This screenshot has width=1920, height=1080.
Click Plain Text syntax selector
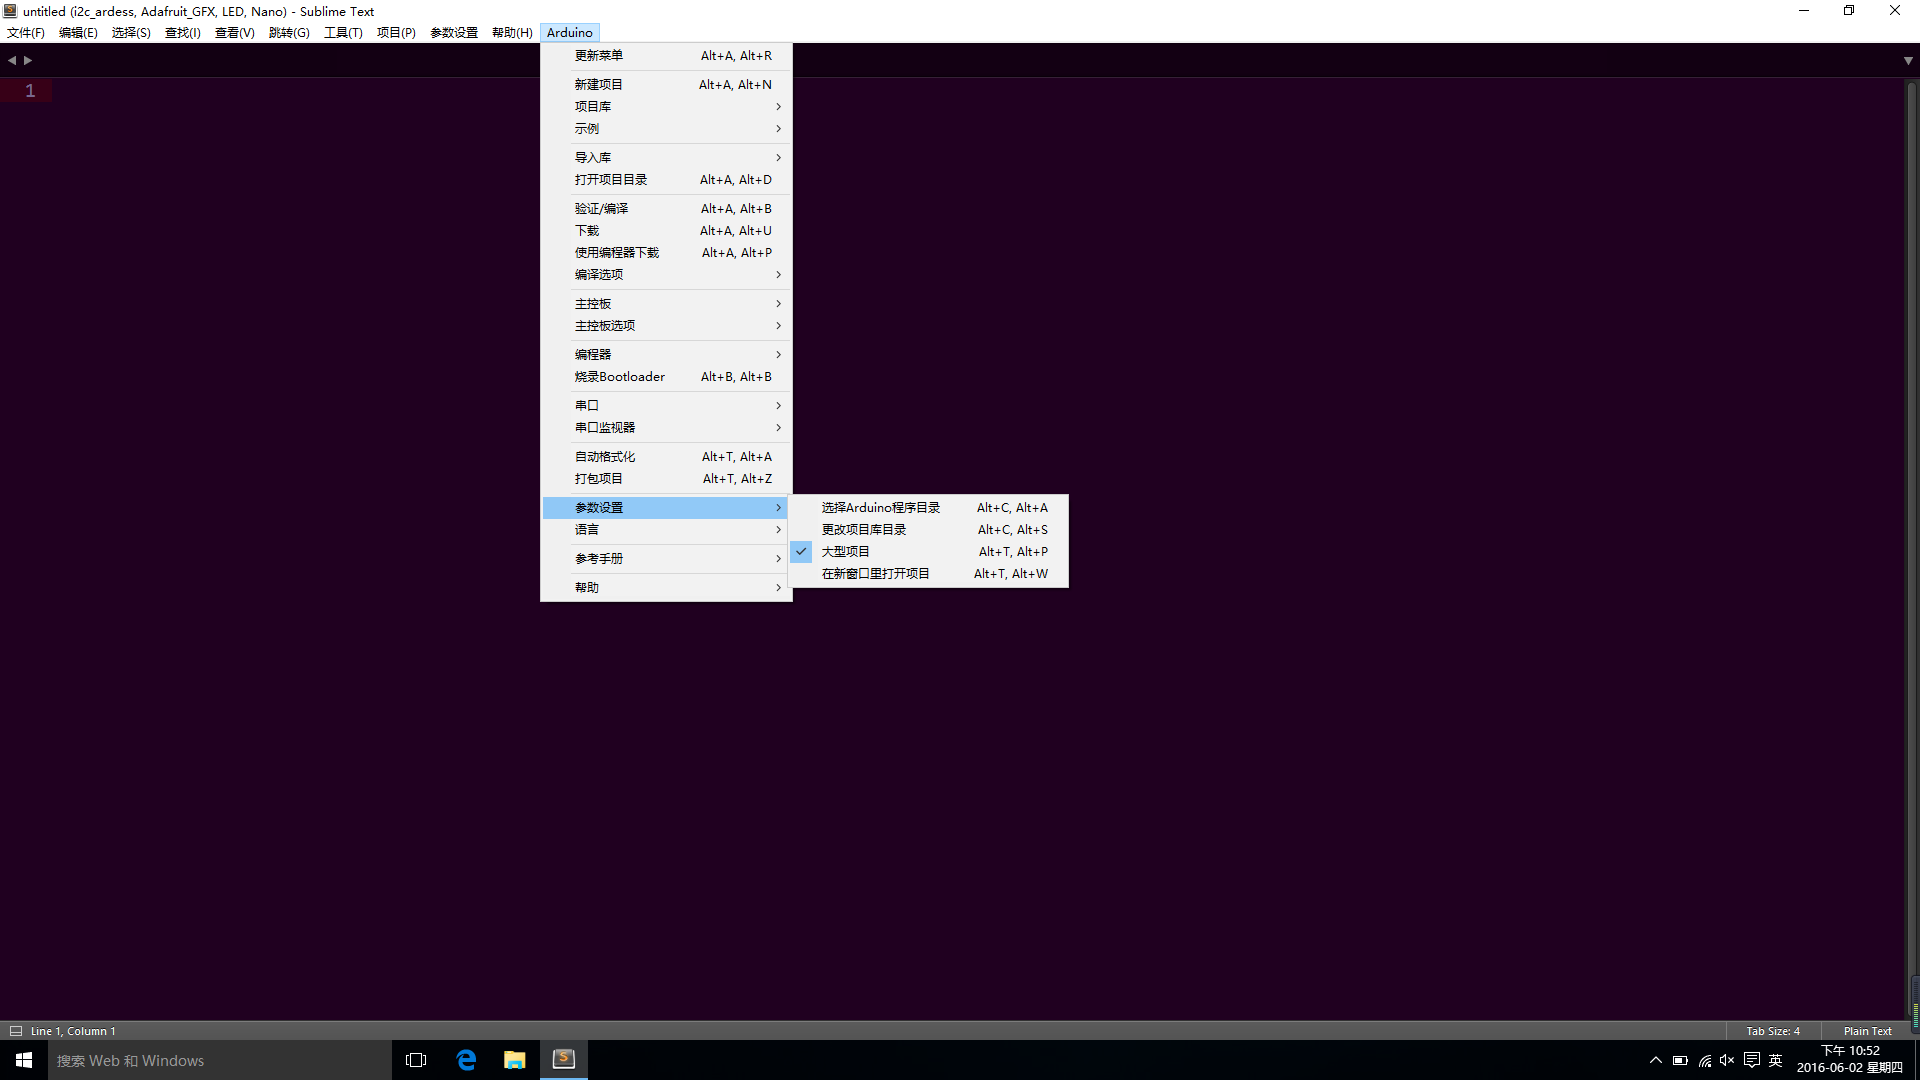click(1867, 1031)
